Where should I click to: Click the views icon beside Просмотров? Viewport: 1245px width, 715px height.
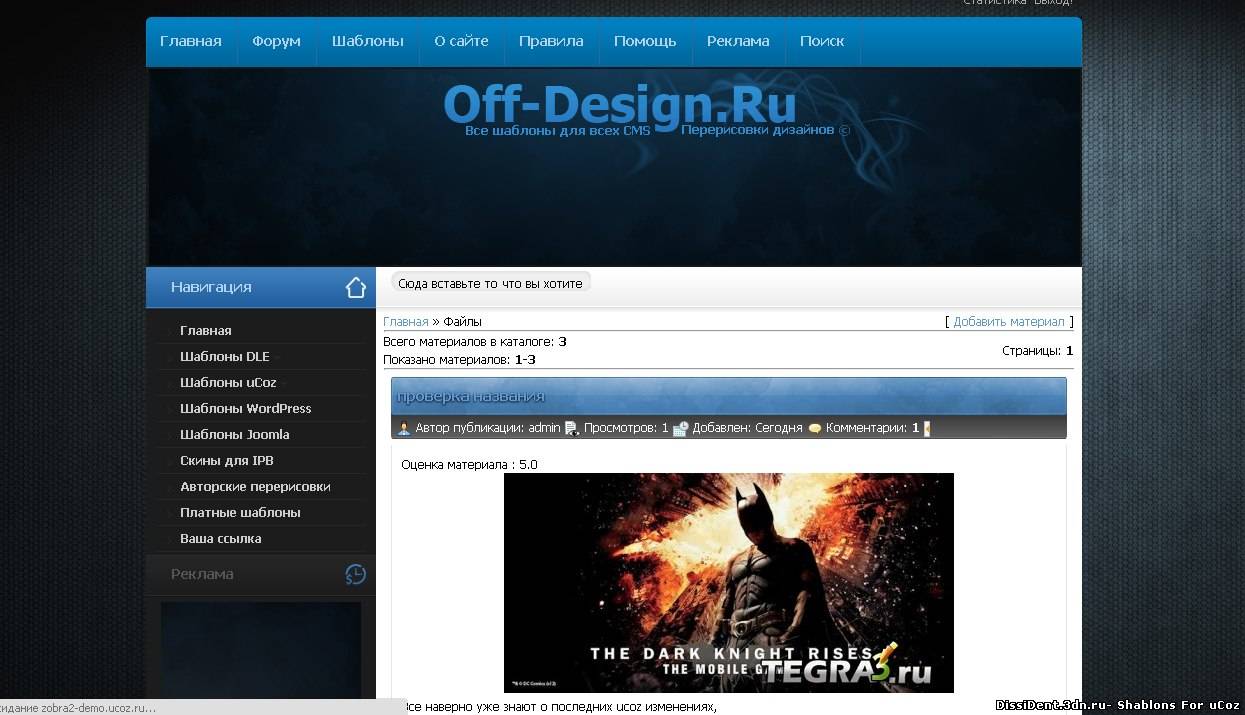click(572, 428)
